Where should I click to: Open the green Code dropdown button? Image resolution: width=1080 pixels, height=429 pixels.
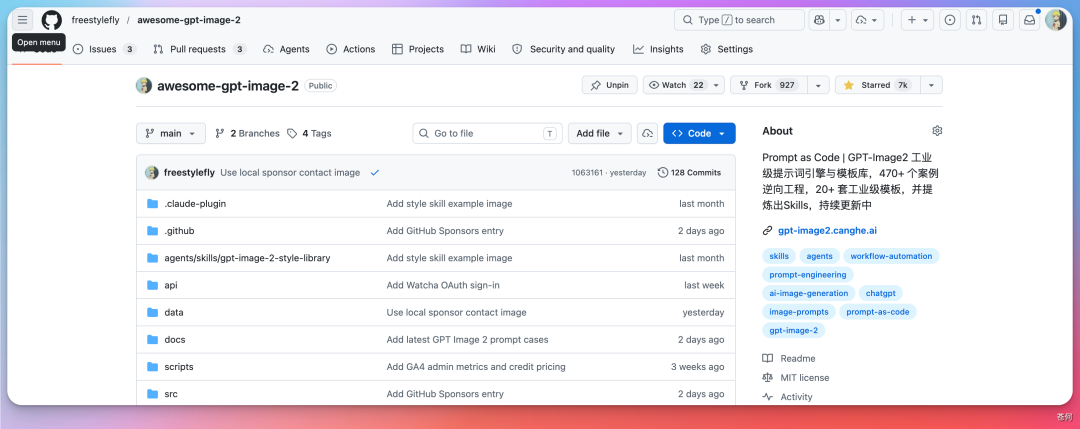click(x=699, y=134)
